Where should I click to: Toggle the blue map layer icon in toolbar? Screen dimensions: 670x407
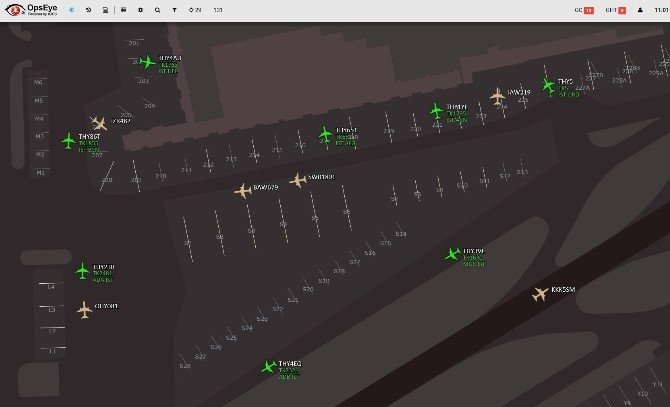[x=72, y=10]
